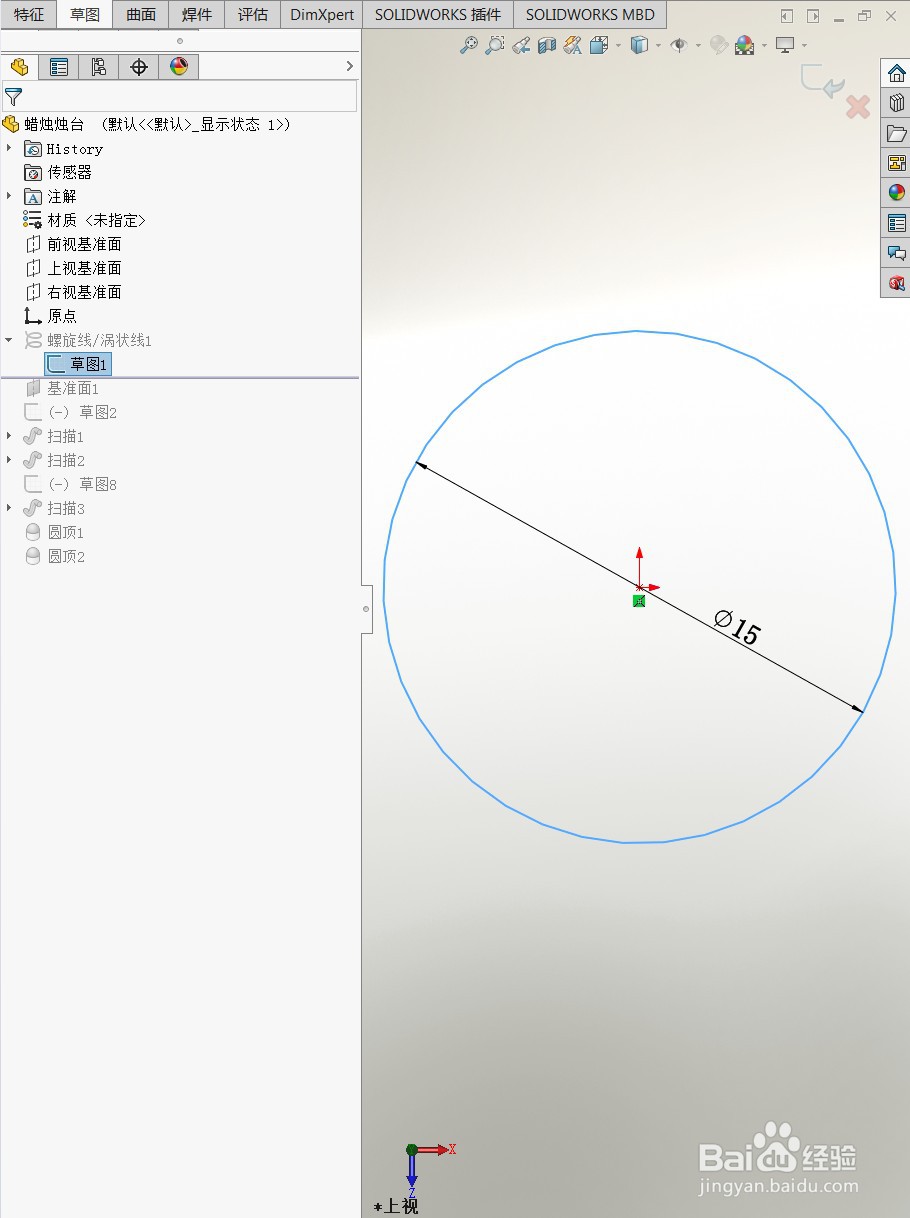Select the 原点 origin item

click(50, 316)
